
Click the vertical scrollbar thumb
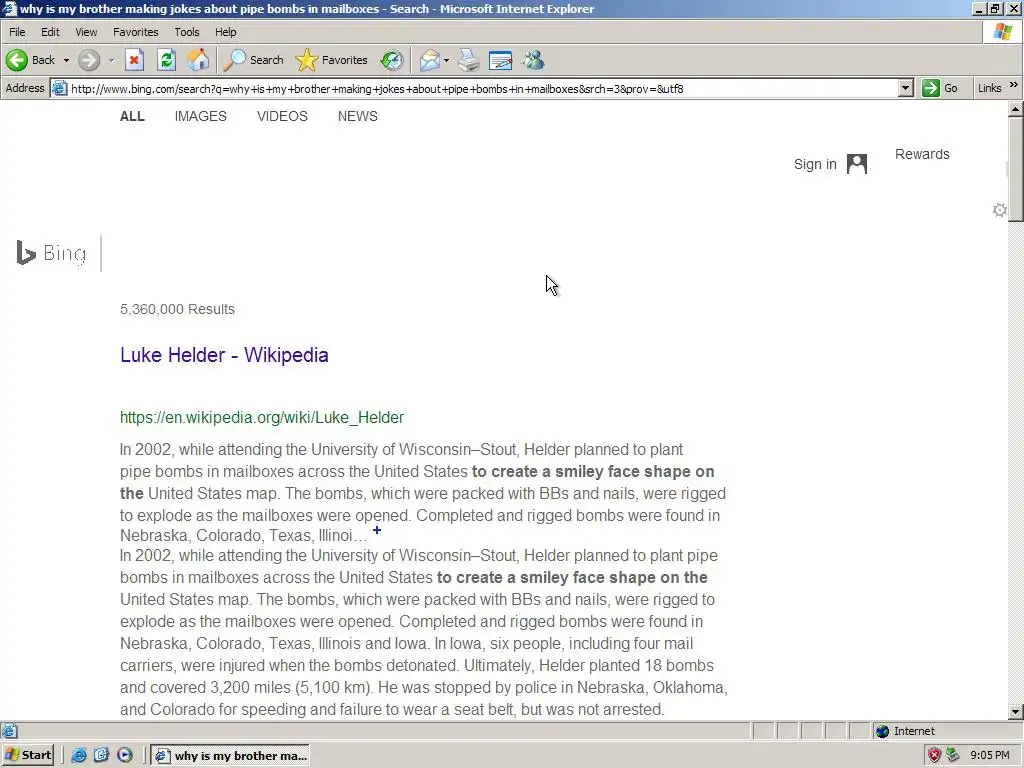(1016, 170)
